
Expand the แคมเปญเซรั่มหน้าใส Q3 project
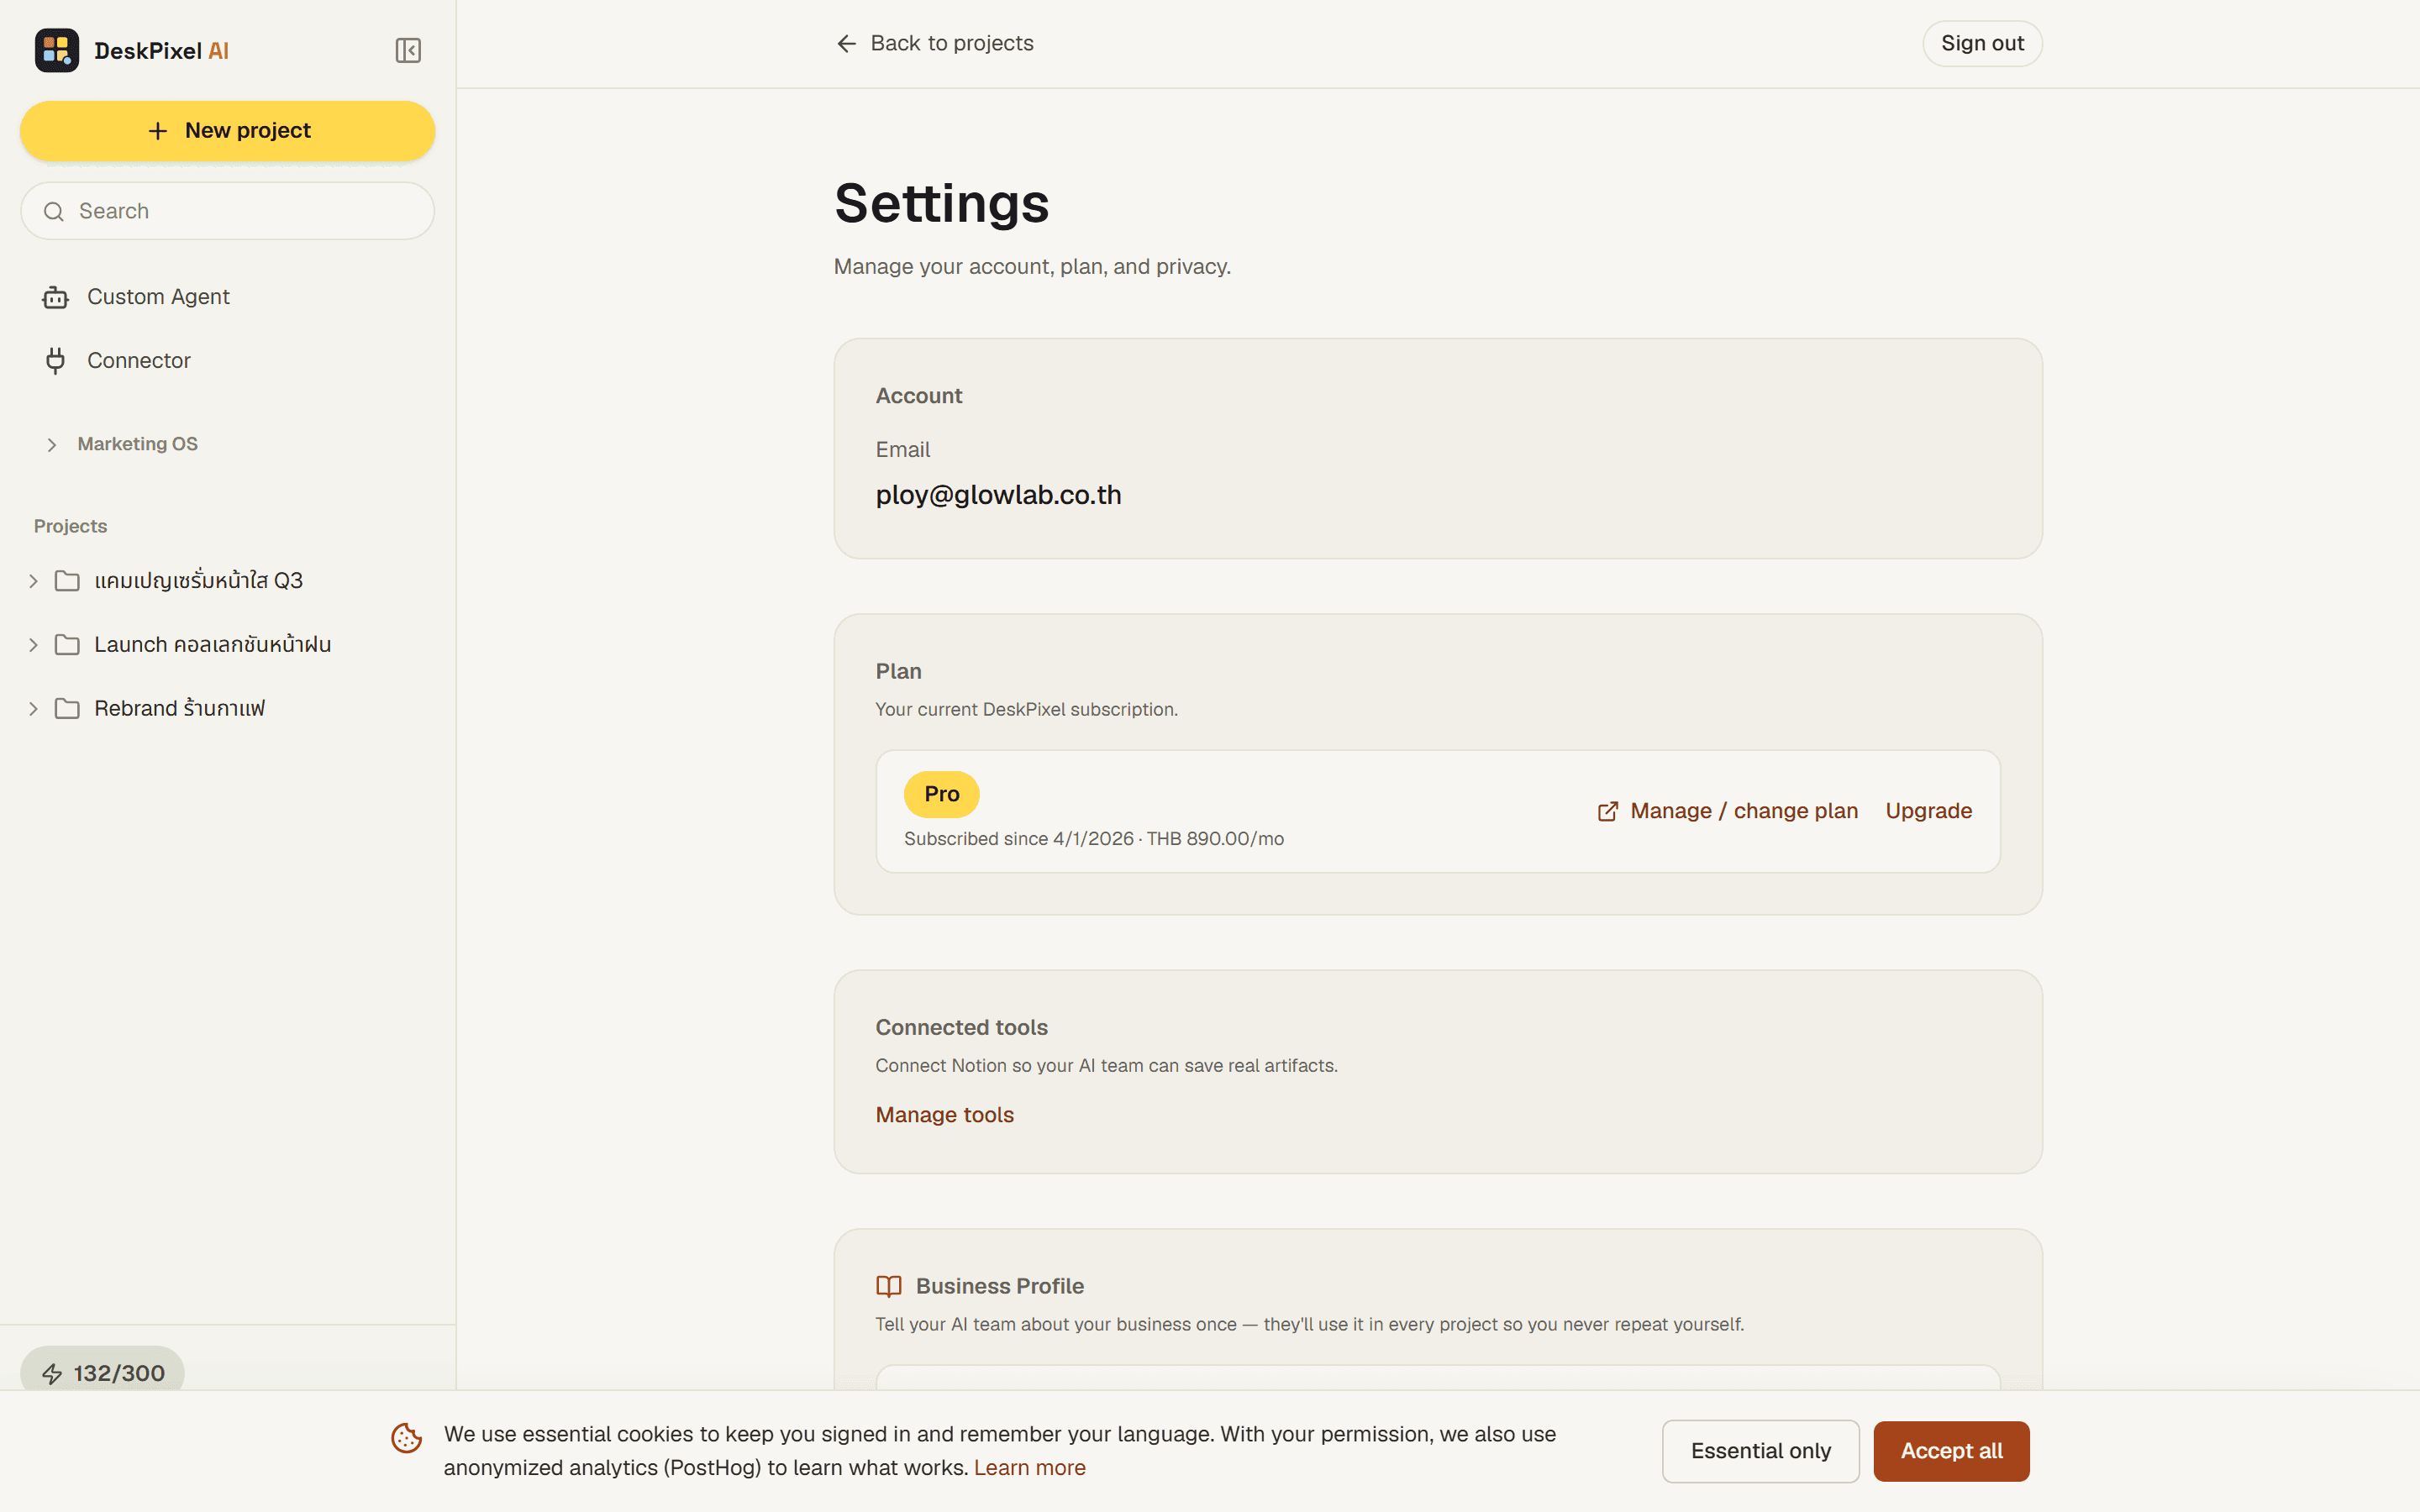(x=33, y=581)
